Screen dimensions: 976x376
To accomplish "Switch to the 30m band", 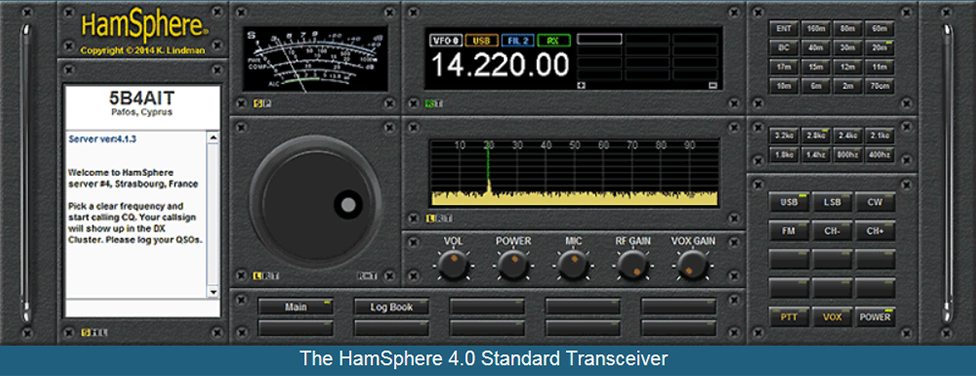I will (847, 48).
